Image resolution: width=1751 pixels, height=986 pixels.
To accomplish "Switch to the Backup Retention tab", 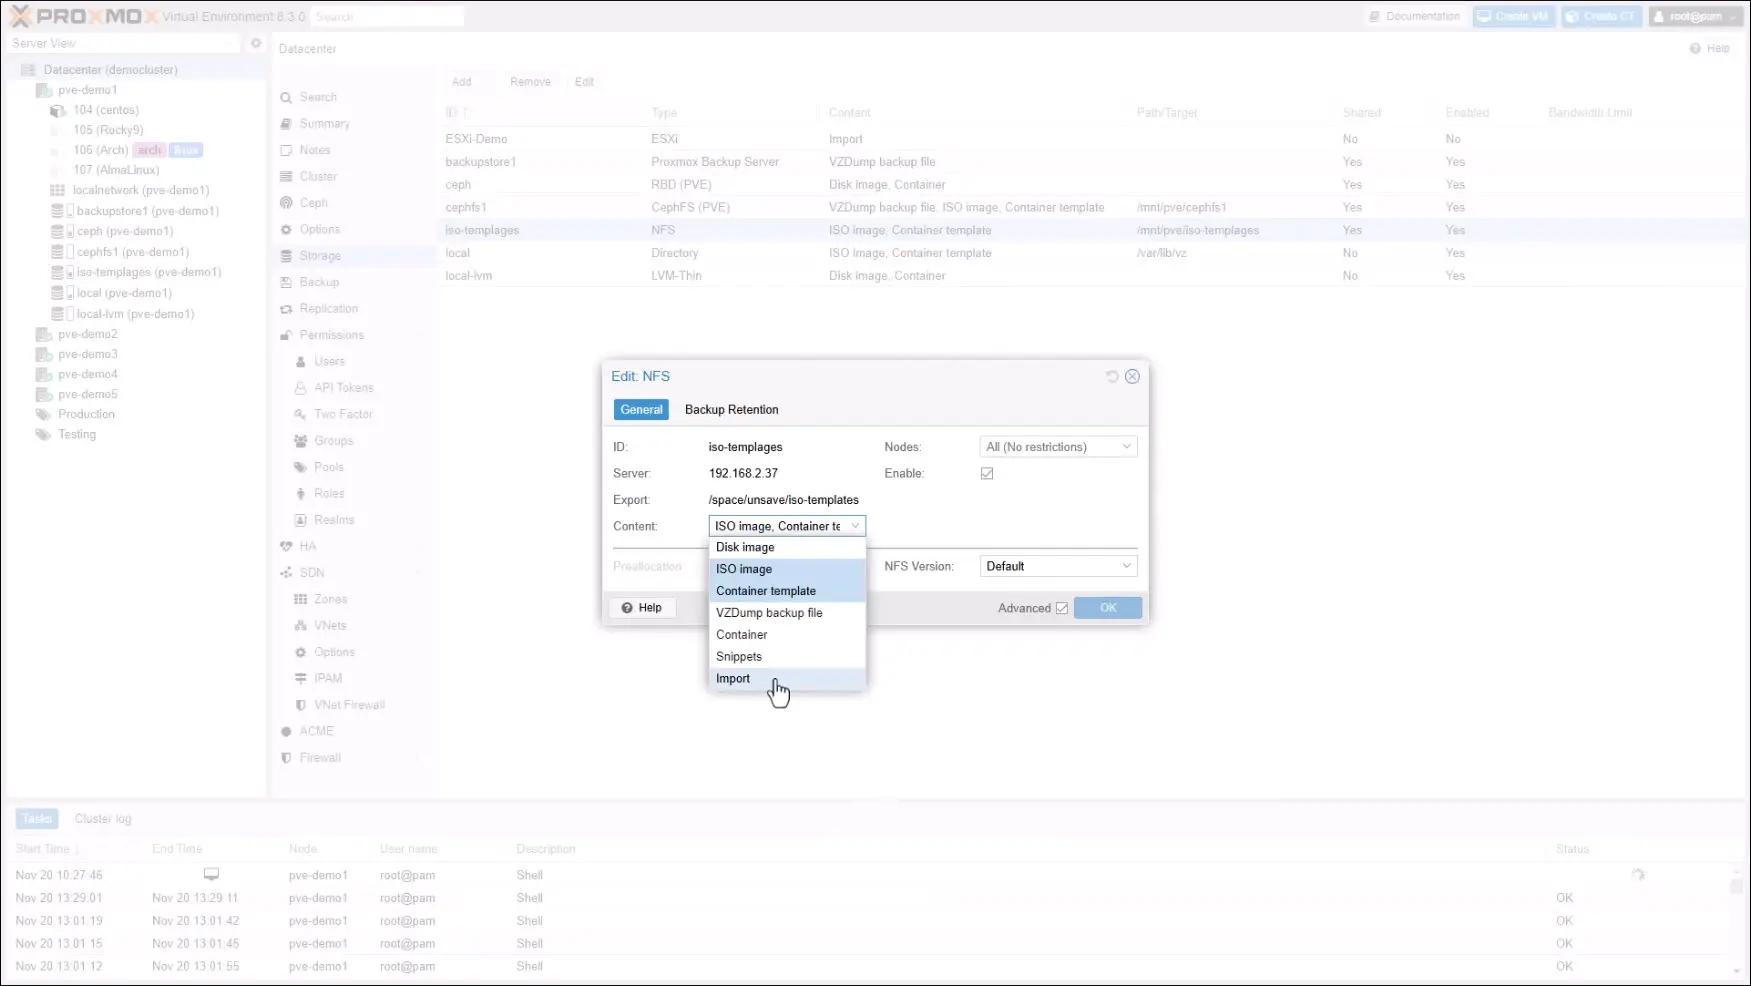I will tap(731, 410).
